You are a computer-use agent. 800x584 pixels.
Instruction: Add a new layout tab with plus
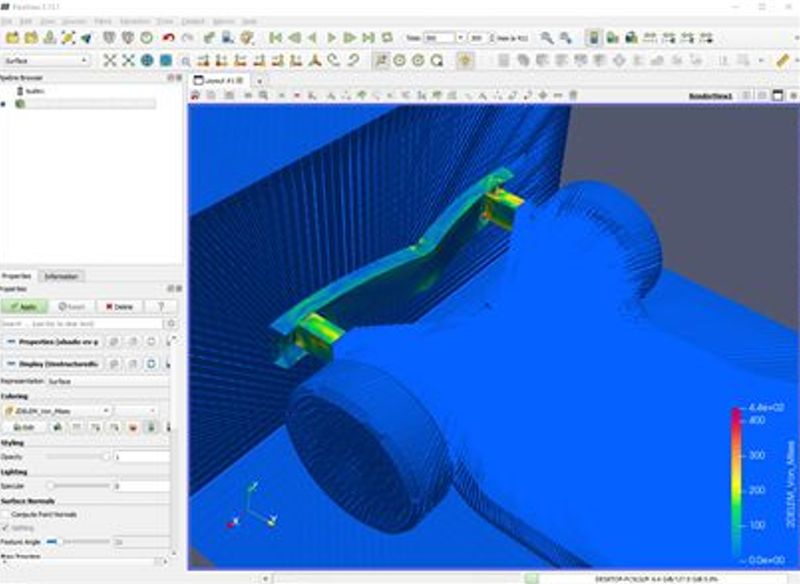pyautogui.click(x=259, y=81)
